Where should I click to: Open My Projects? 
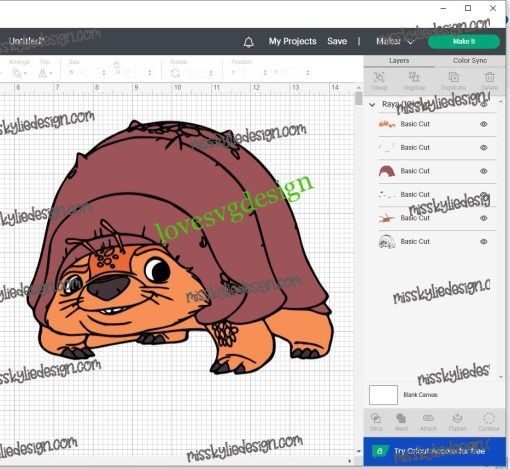click(292, 41)
